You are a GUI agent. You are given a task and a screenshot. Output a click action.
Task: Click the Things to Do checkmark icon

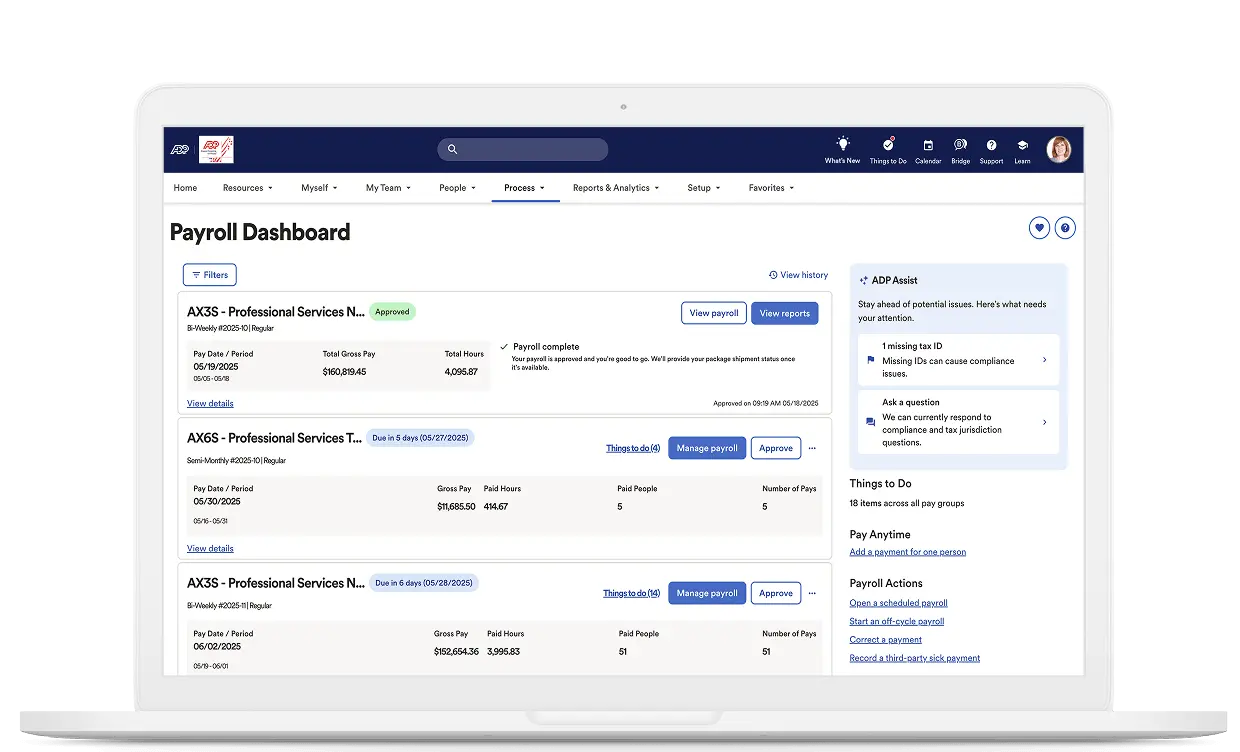(x=888, y=144)
